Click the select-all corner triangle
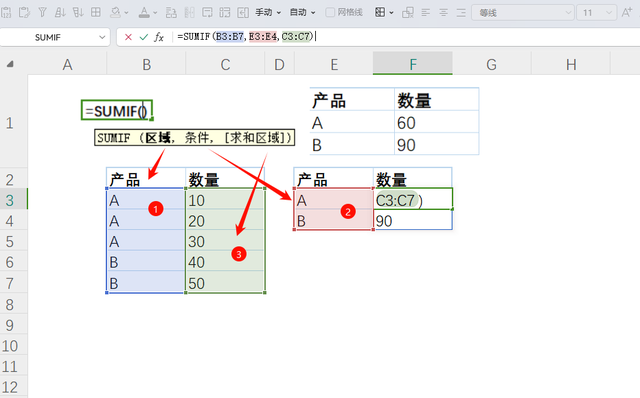Image resolution: width=640 pixels, height=398 pixels. point(10,64)
